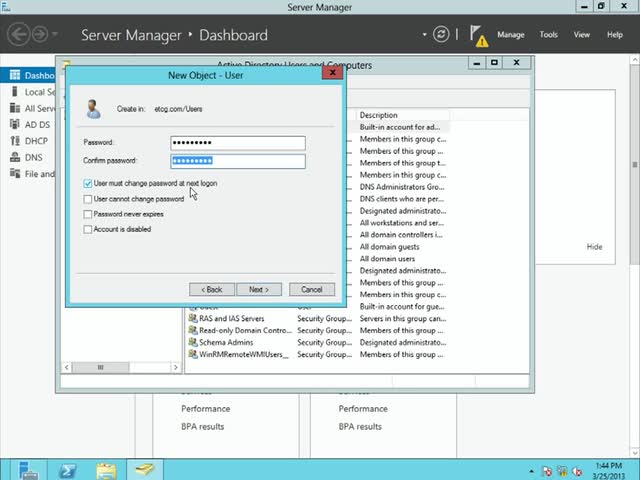Go back with the '< Back' button

(x=211, y=289)
